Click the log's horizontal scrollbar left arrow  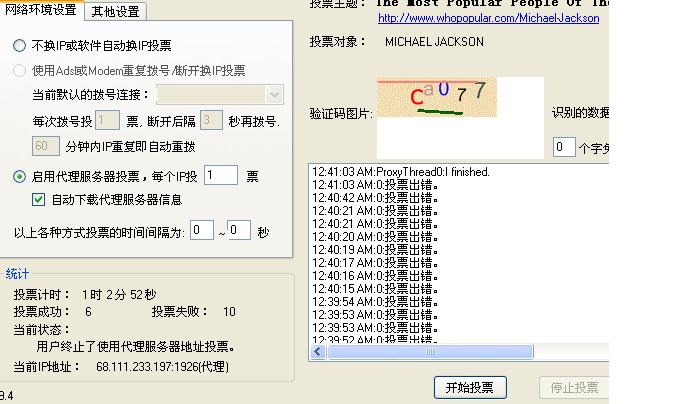(319, 352)
